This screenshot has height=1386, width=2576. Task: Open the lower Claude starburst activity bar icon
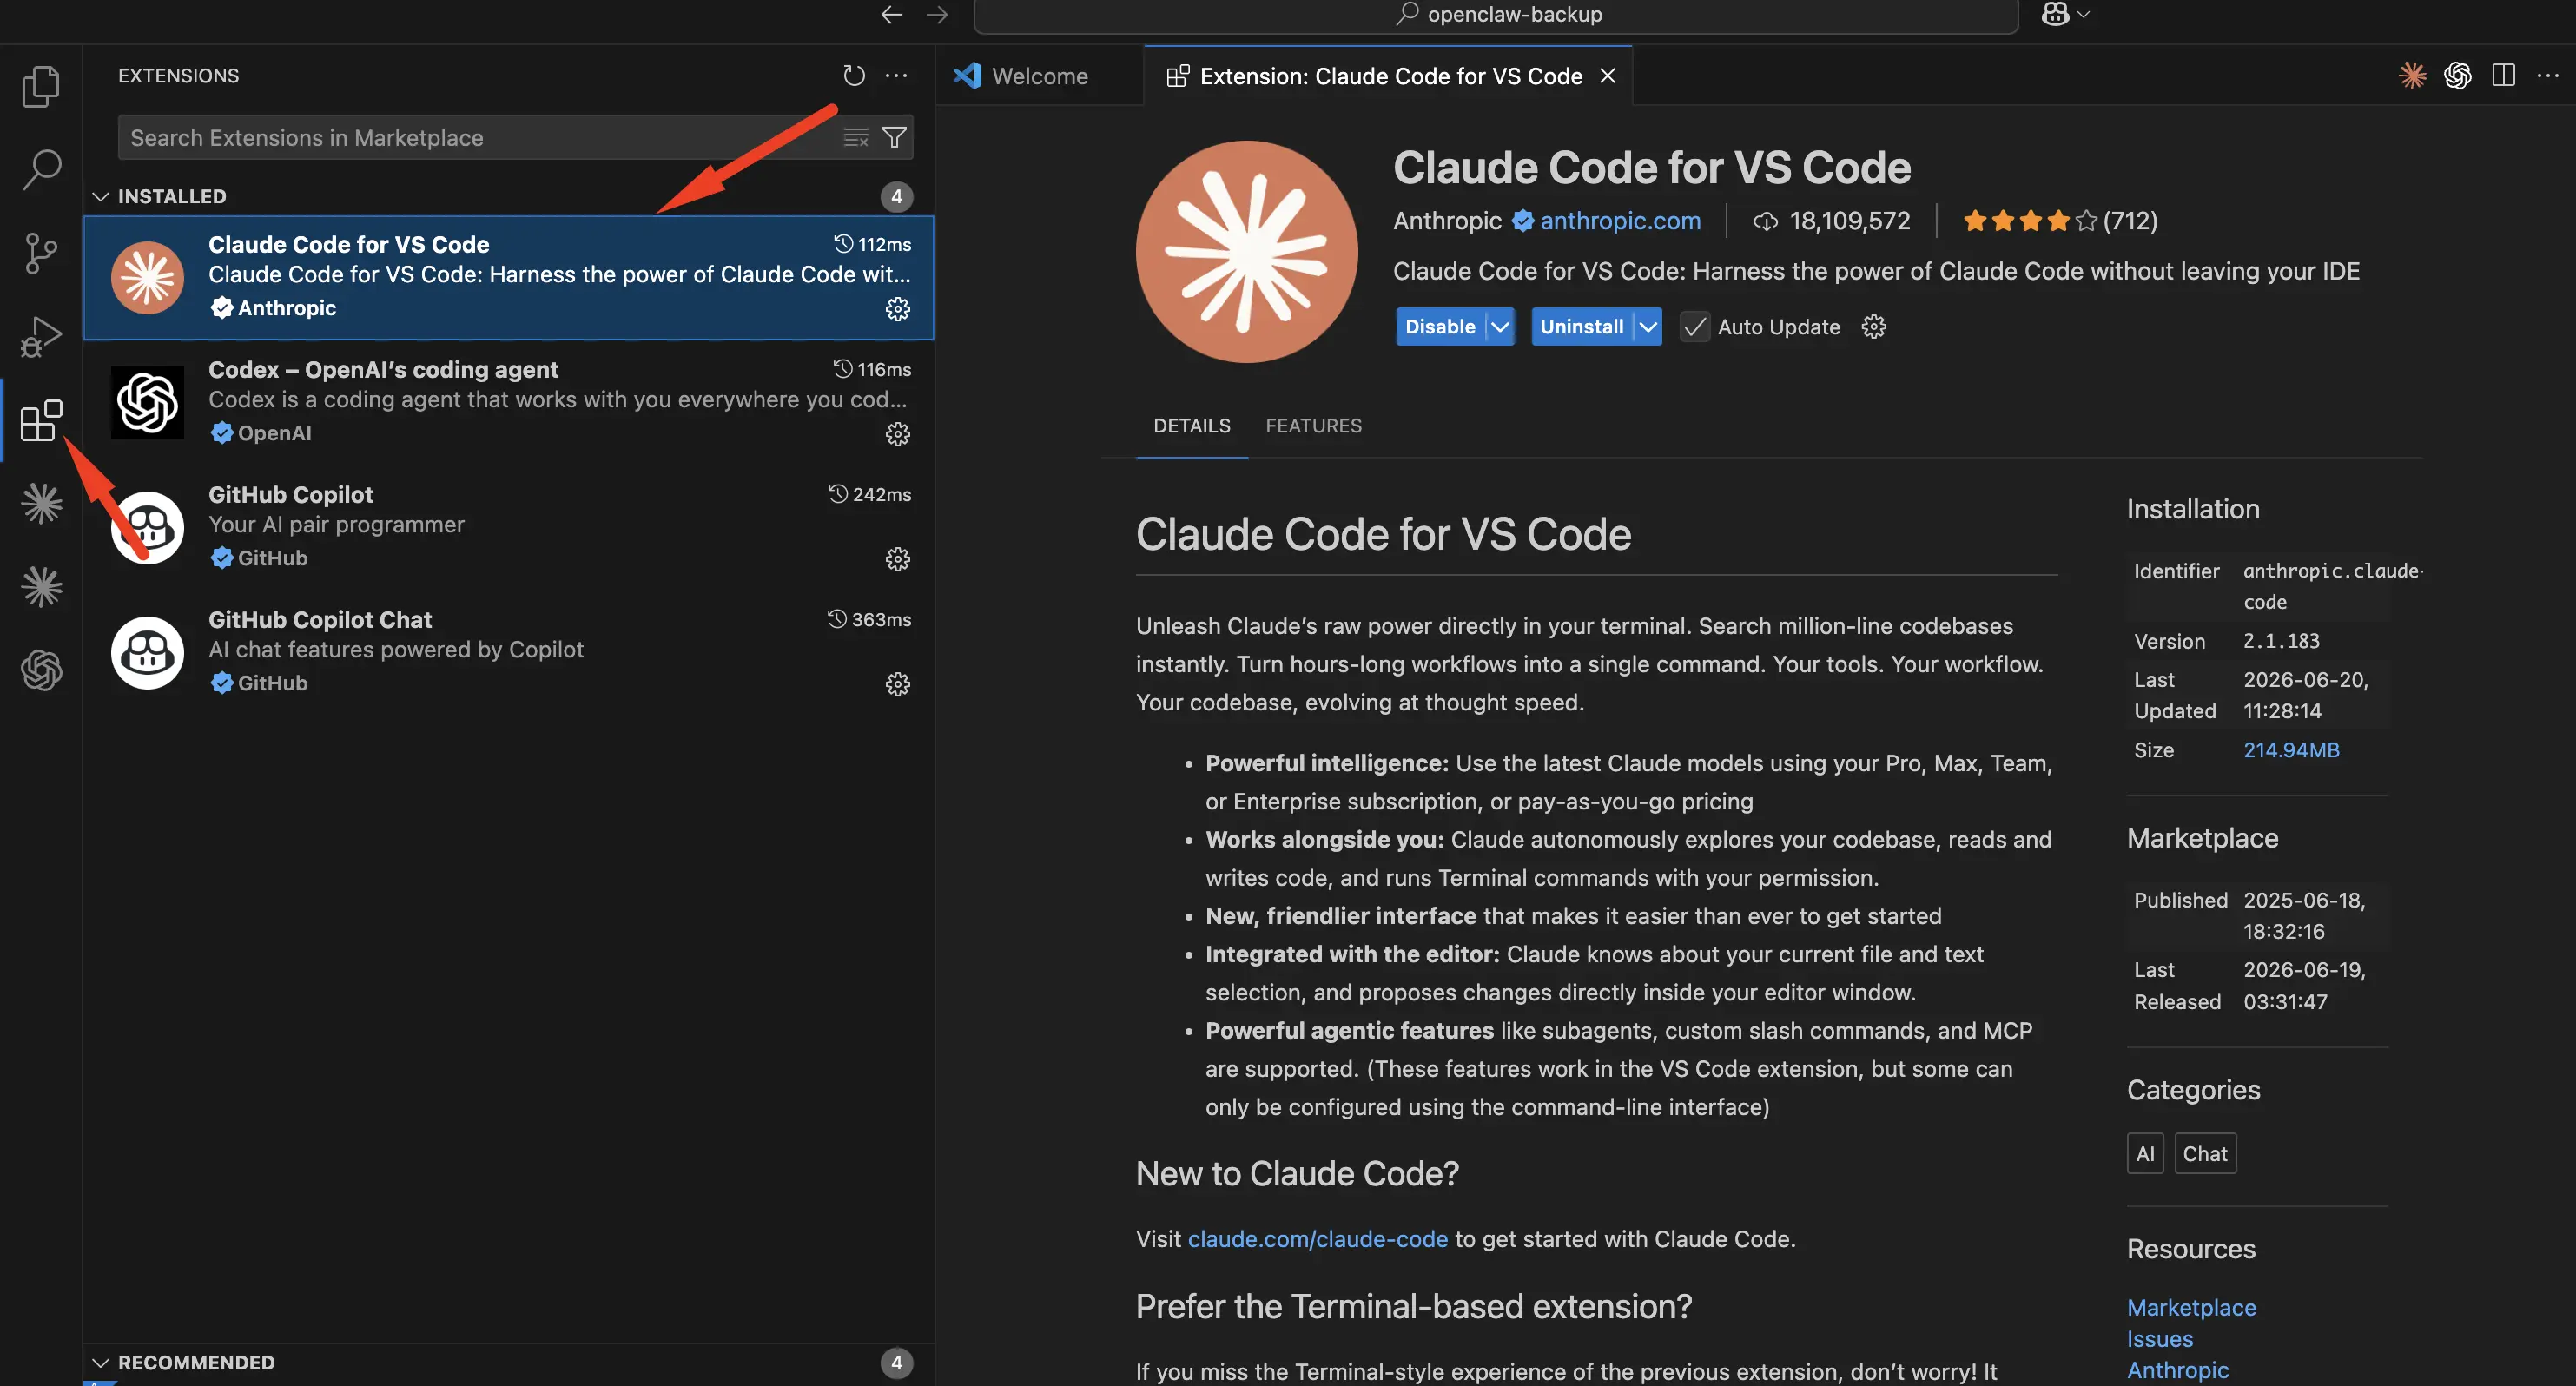(41, 586)
